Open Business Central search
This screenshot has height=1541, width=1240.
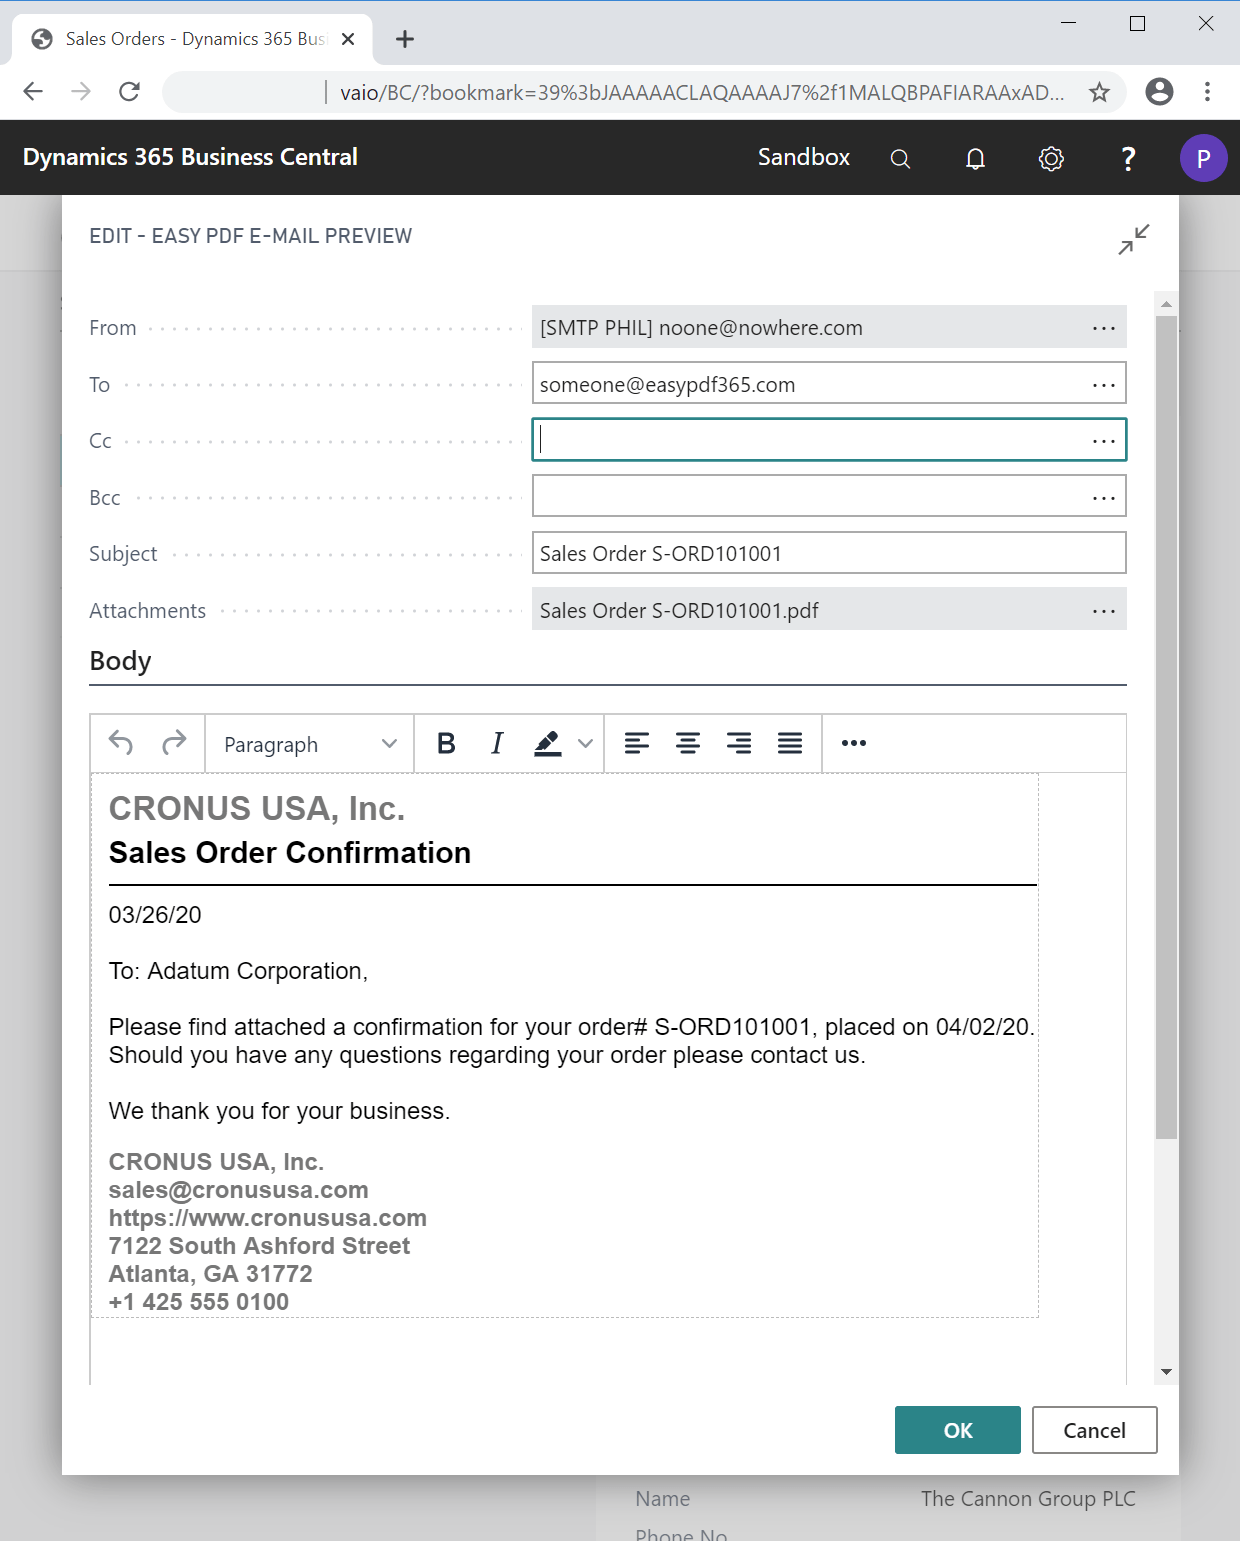point(899,158)
